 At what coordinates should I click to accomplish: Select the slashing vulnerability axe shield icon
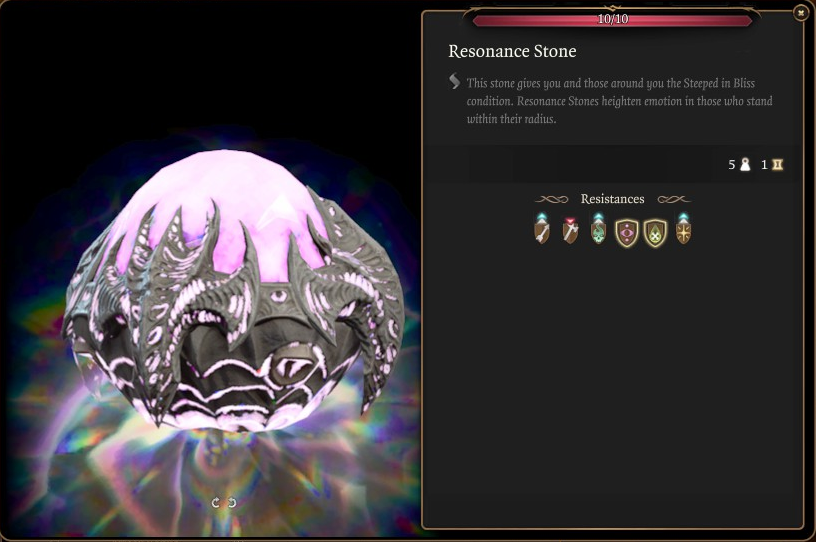pos(570,230)
